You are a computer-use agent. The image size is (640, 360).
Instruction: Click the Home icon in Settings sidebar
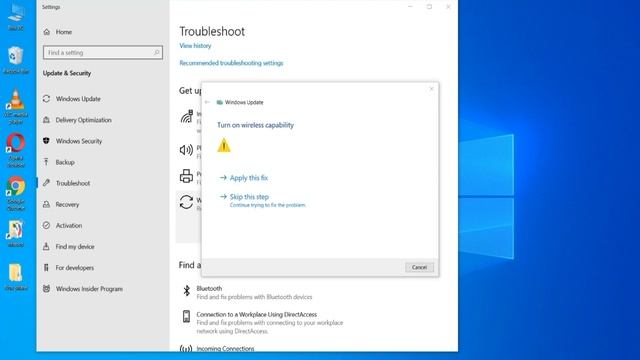tap(47, 32)
